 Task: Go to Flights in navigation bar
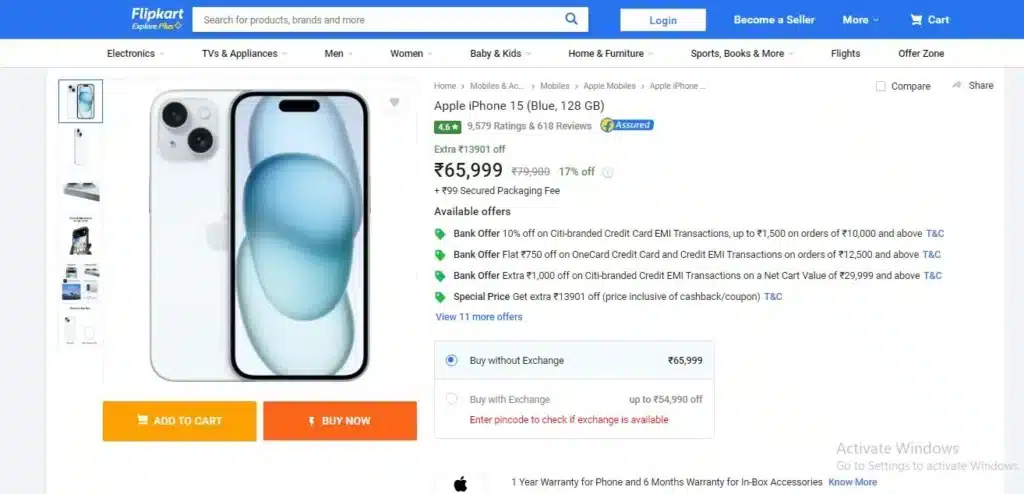[845, 54]
